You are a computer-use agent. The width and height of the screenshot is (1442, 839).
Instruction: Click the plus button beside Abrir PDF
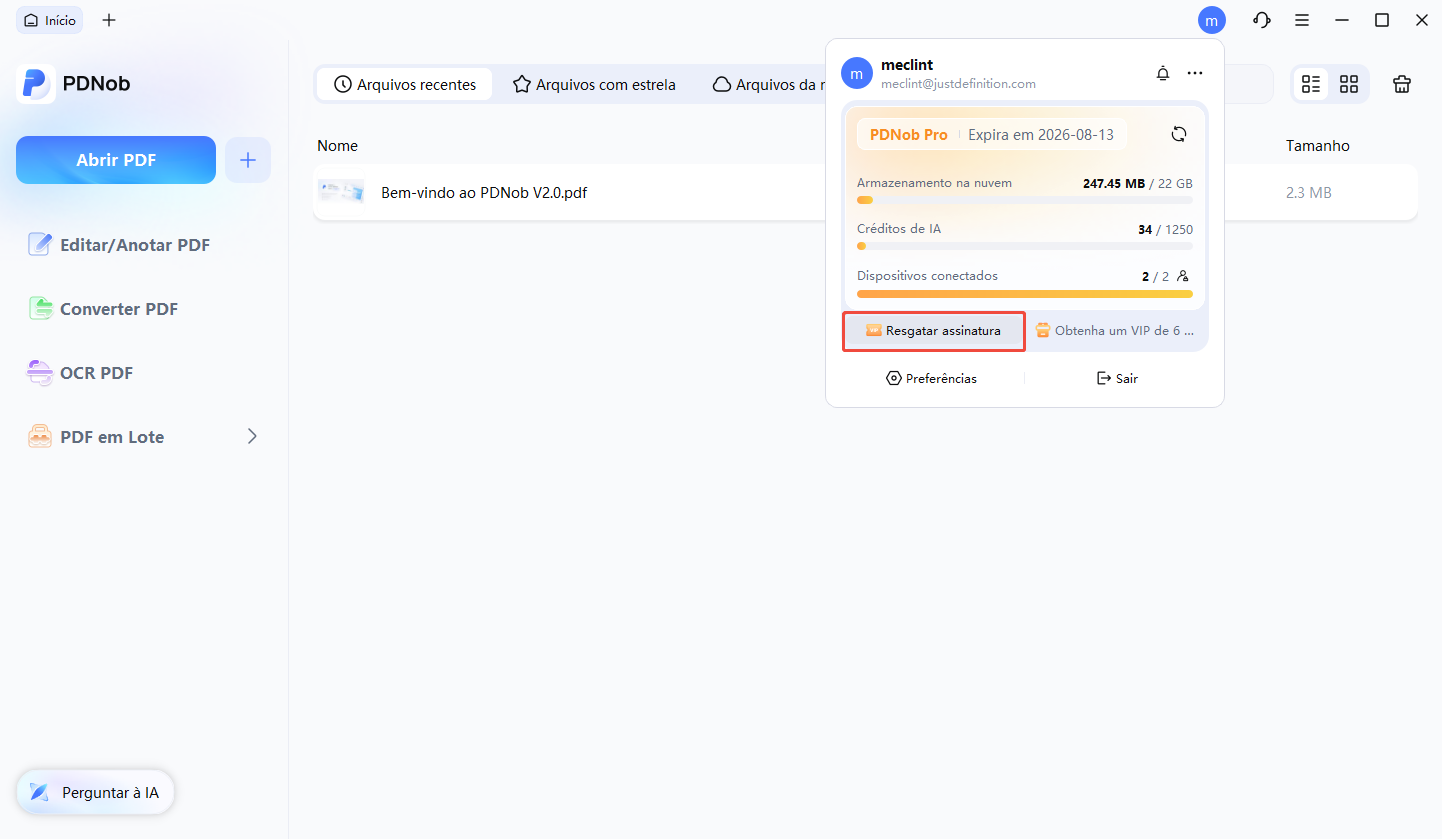click(248, 160)
